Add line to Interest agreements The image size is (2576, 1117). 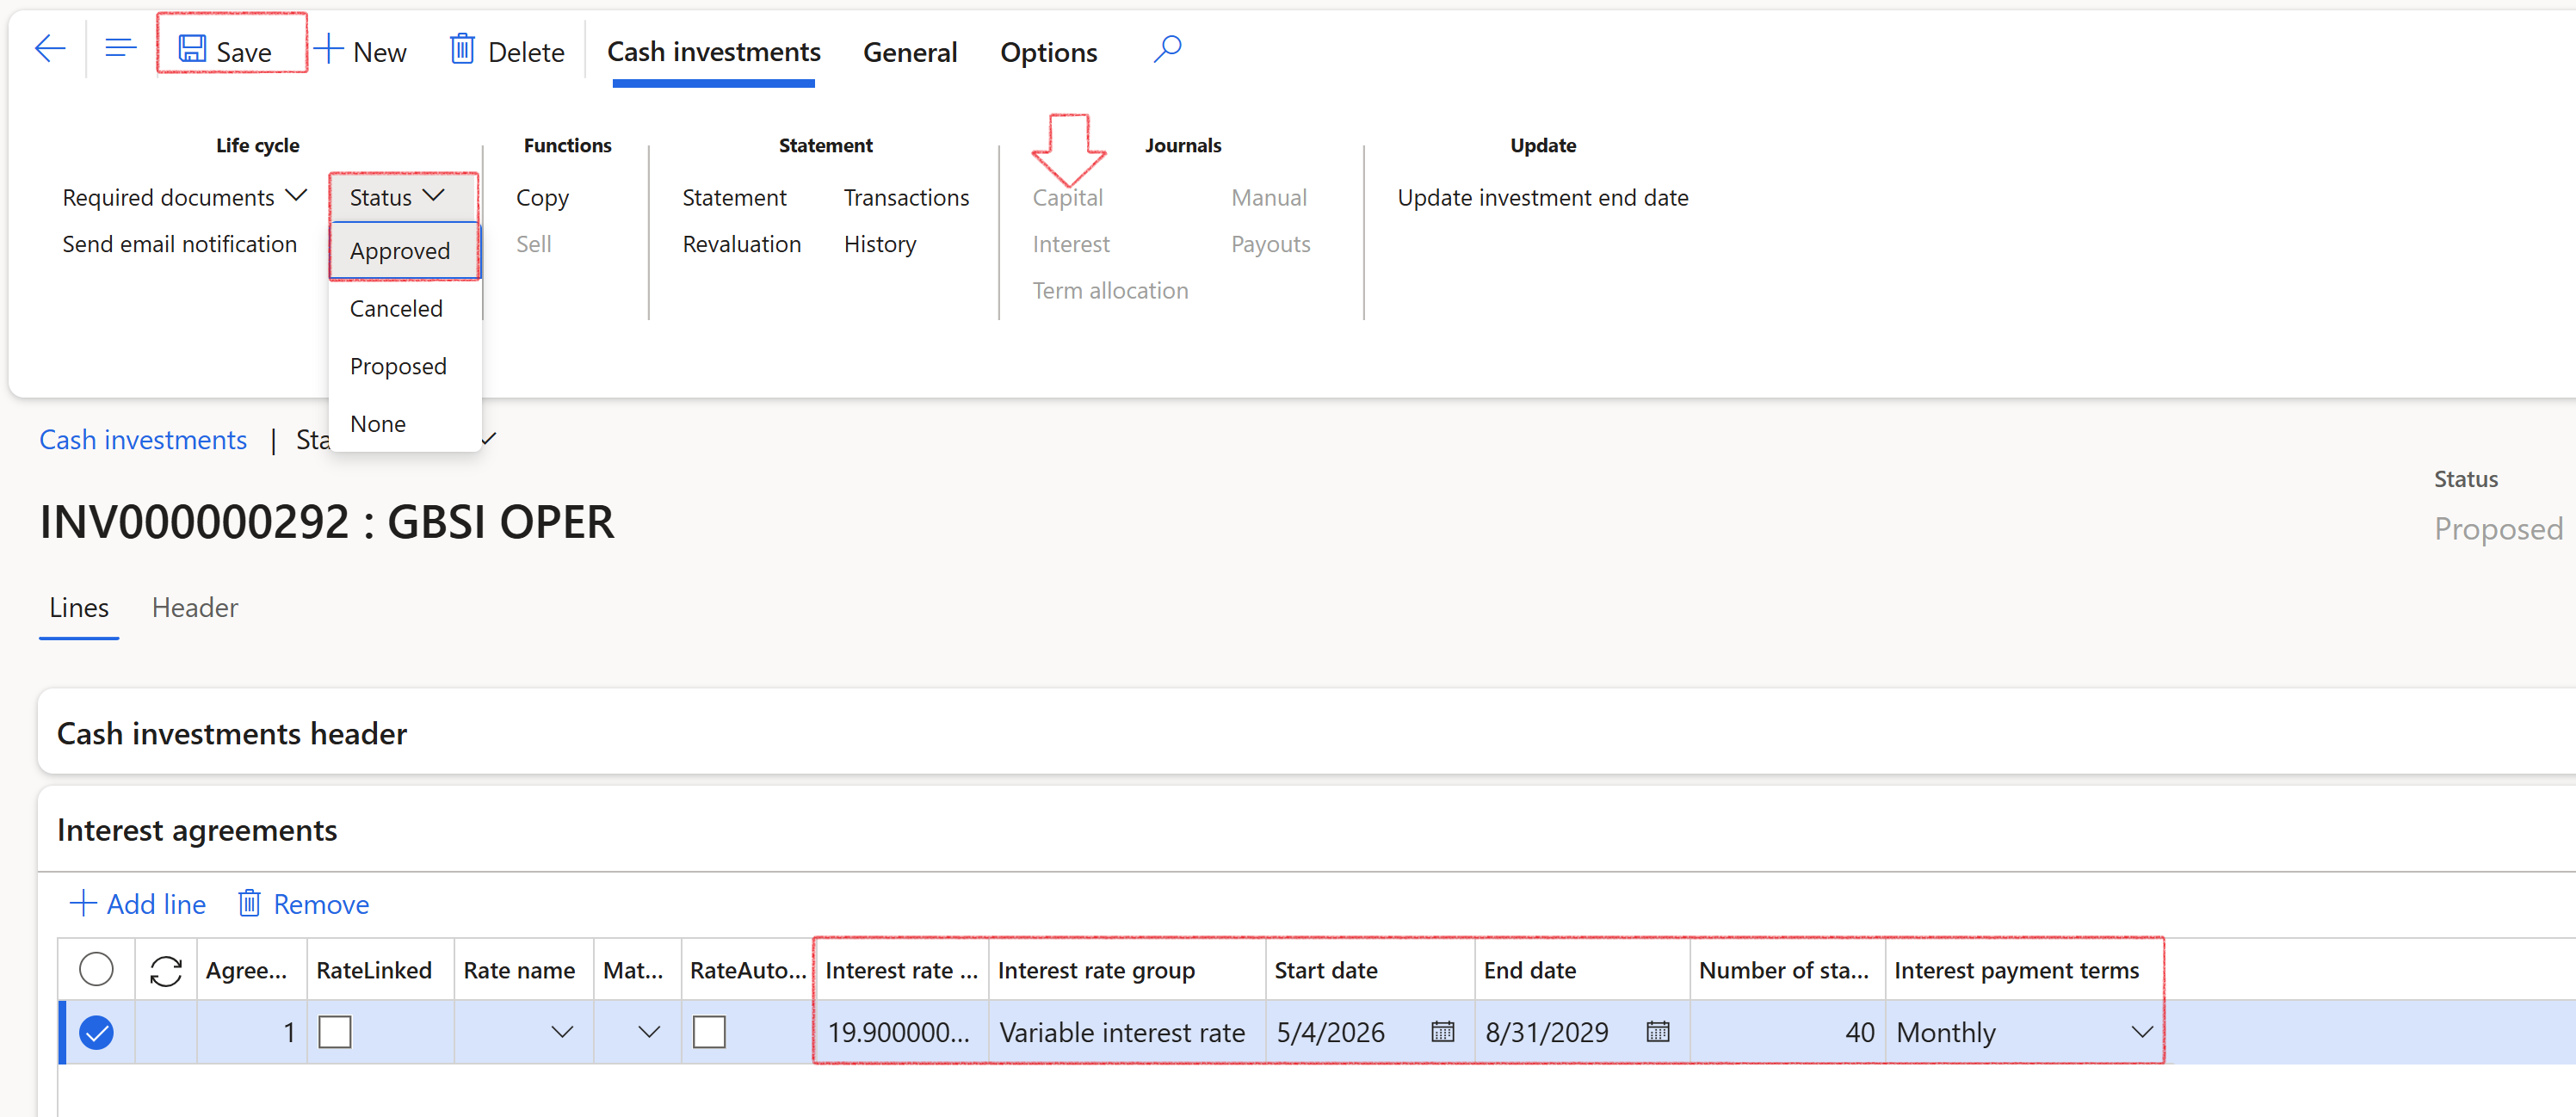click(x=138, y=904)
